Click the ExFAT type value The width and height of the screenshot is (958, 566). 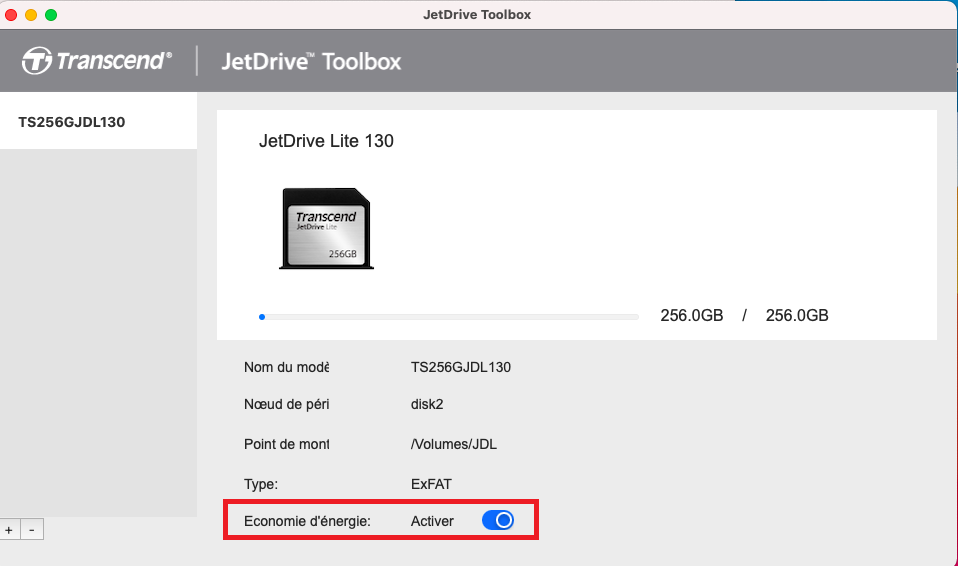tap(431, 484)
